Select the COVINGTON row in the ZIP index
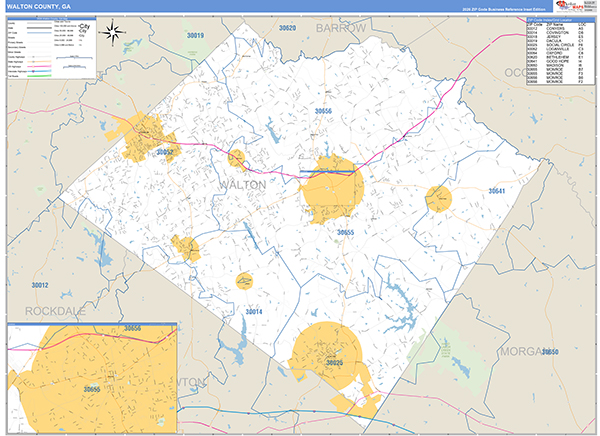The image size is (600, 436). coord(560,33)
